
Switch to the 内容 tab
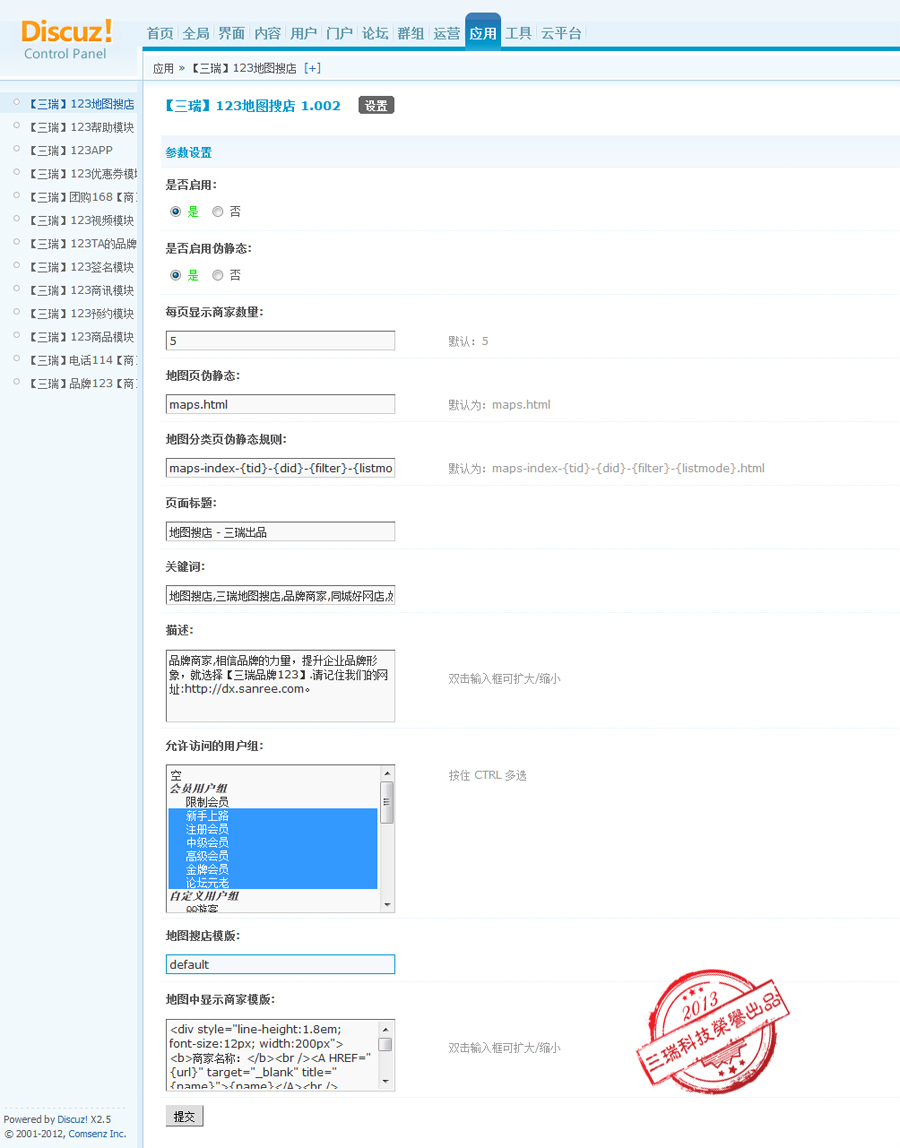[x=267, y=33]
